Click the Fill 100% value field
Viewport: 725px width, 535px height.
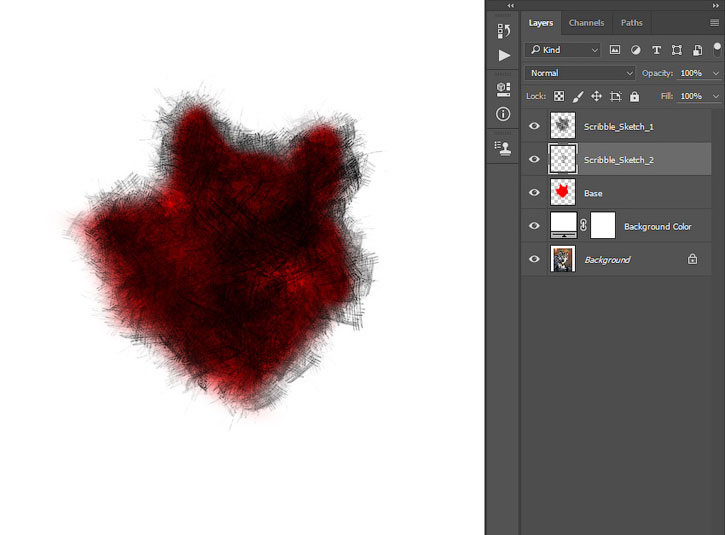click(x=691, y=96)
